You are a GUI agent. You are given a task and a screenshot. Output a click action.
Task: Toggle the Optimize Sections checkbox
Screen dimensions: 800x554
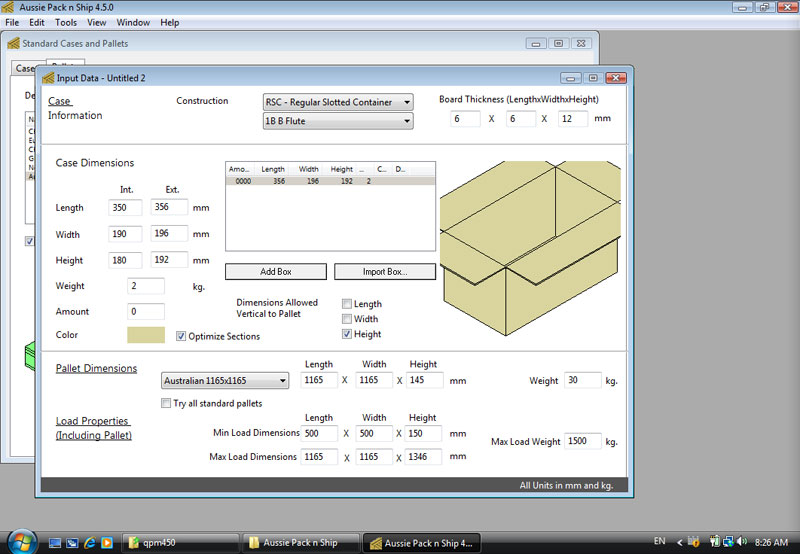[x=181, y=336]
